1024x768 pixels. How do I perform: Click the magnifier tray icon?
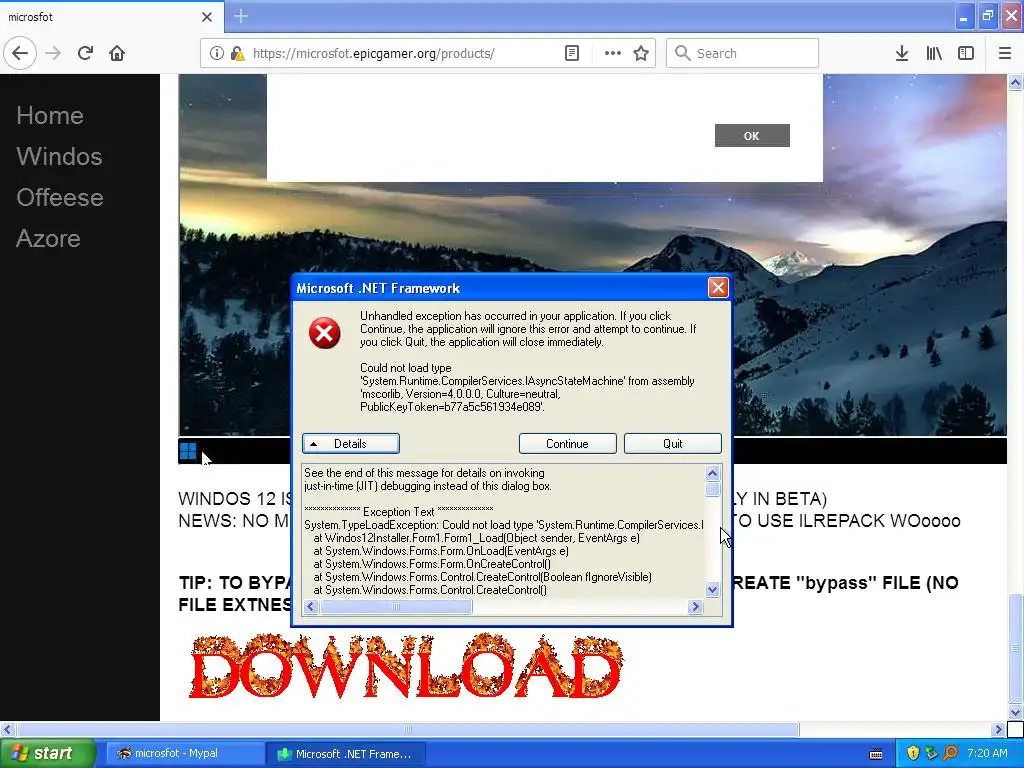(950, 754)
